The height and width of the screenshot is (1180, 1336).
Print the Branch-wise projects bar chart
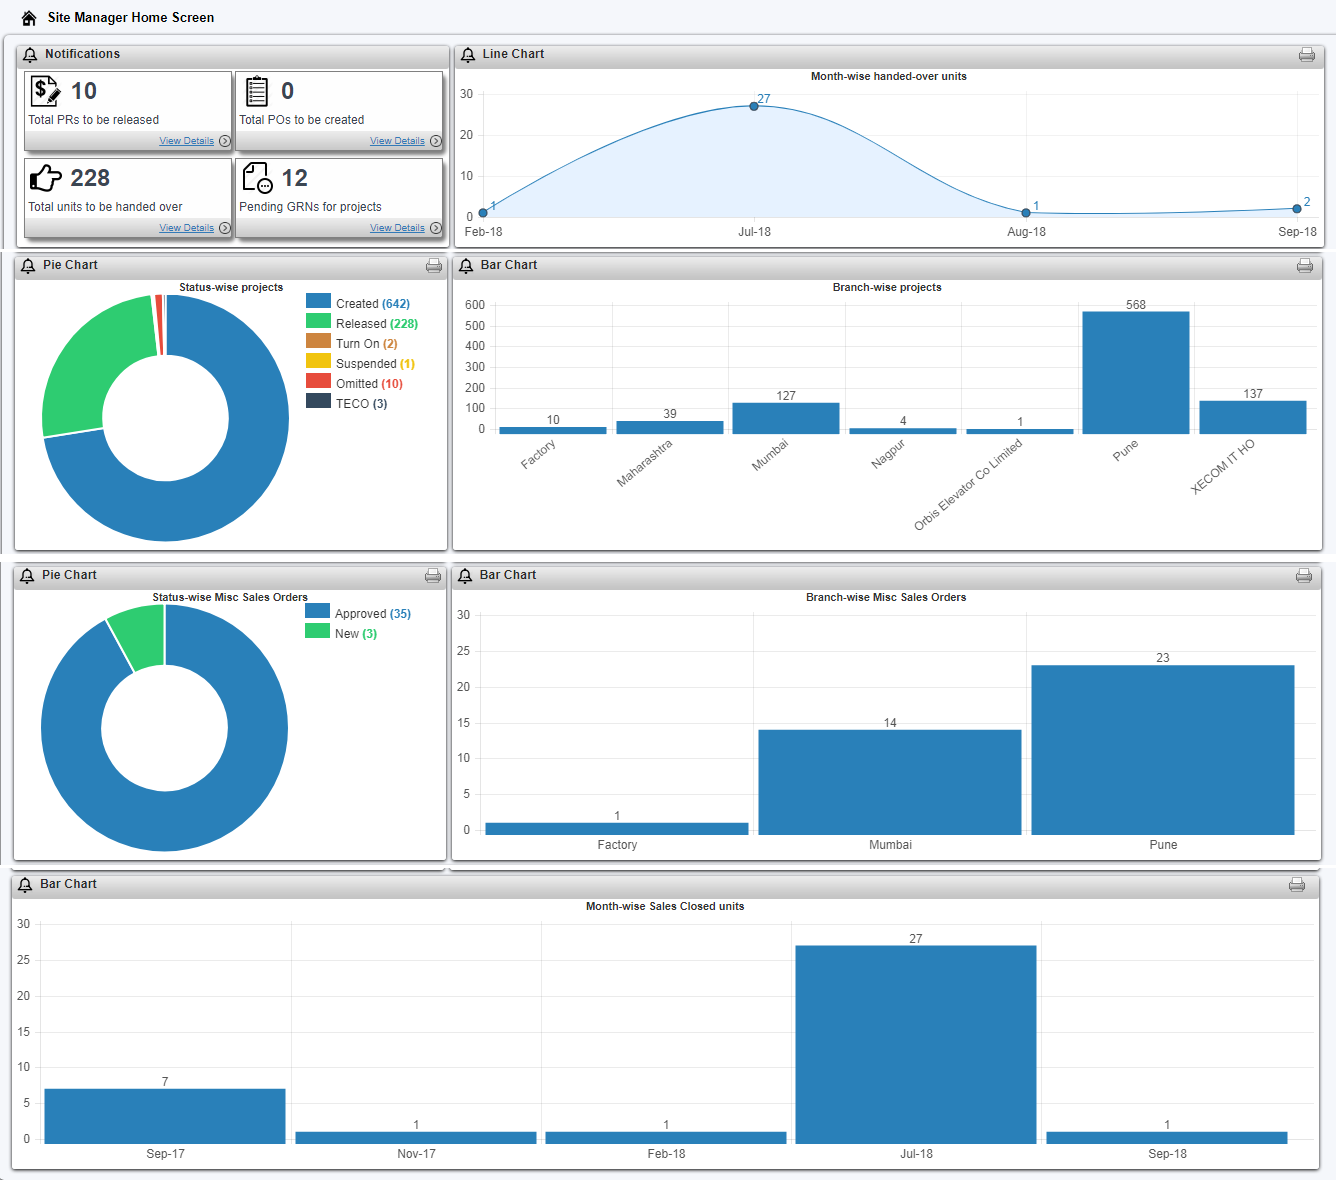[1304, 266]
